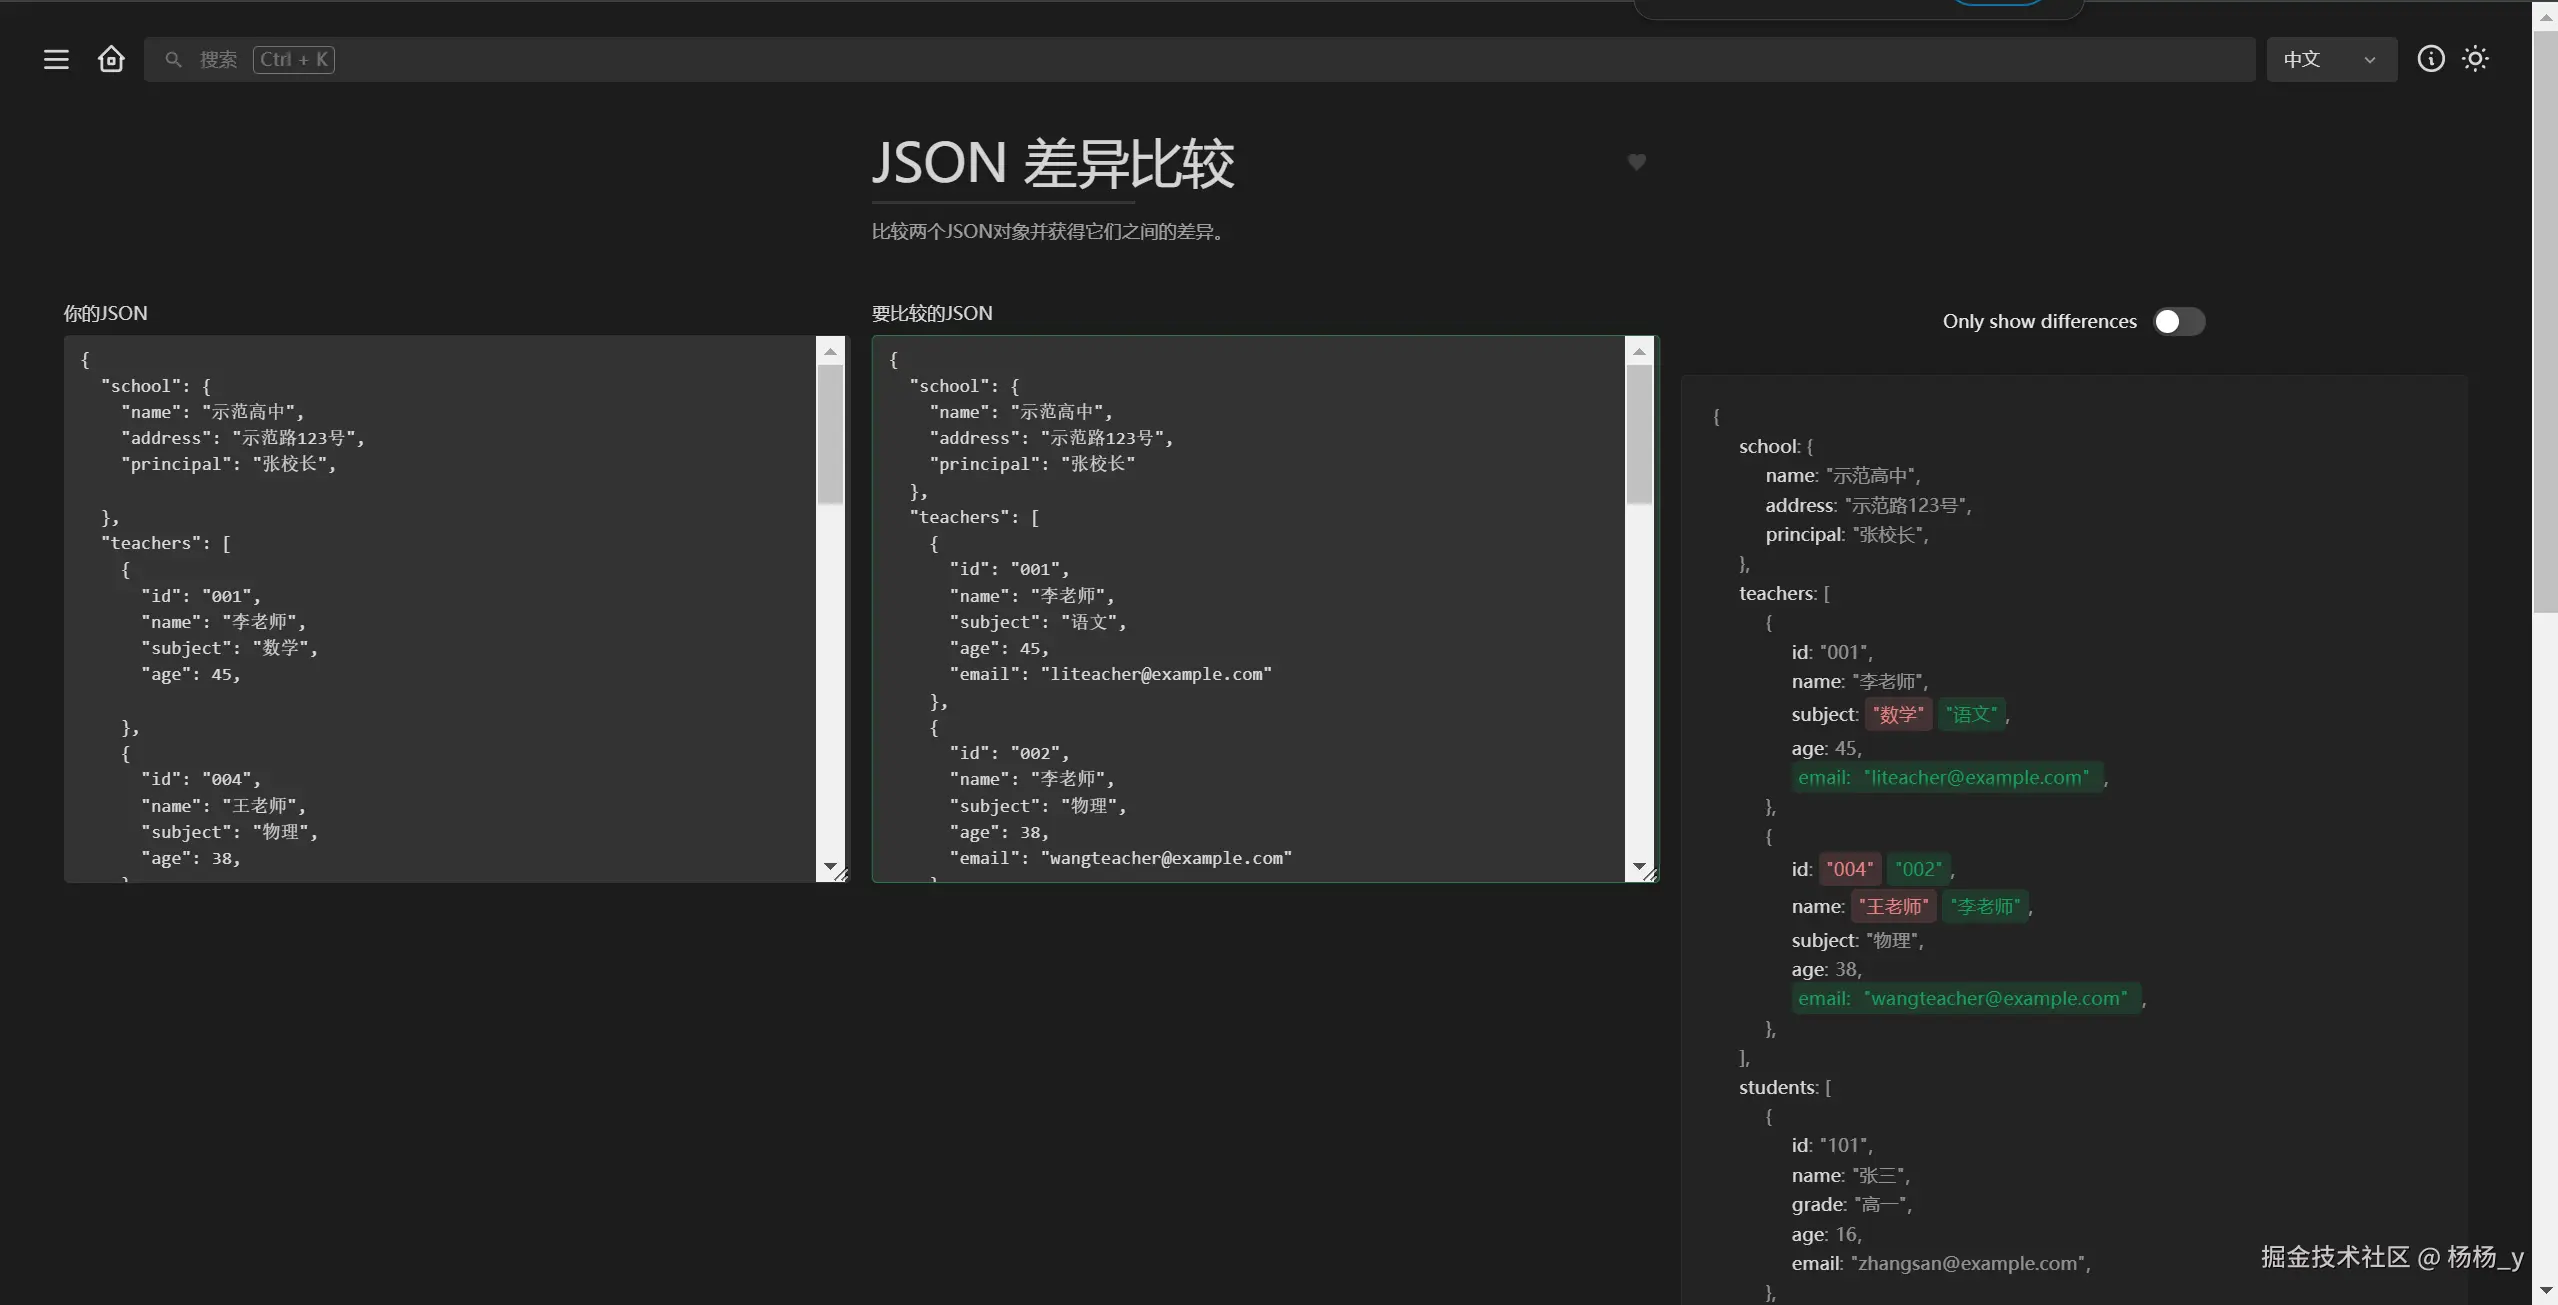Click the language selector chevron arrow

(x=2369, y=60)
